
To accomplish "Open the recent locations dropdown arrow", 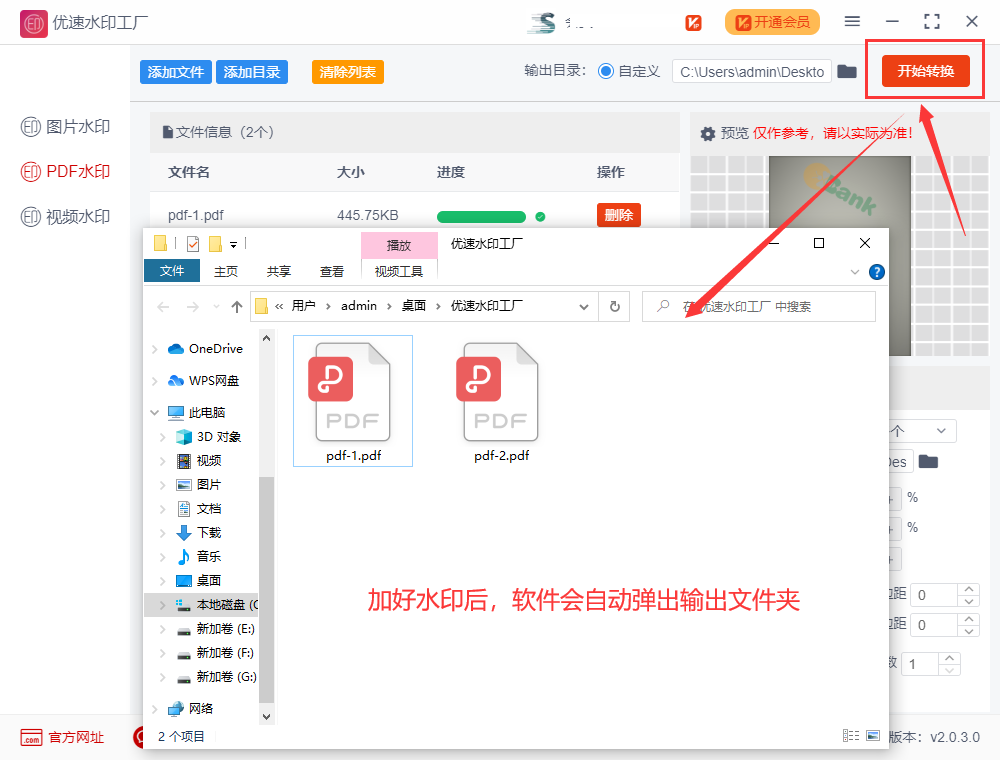I will tap(216, 307).
